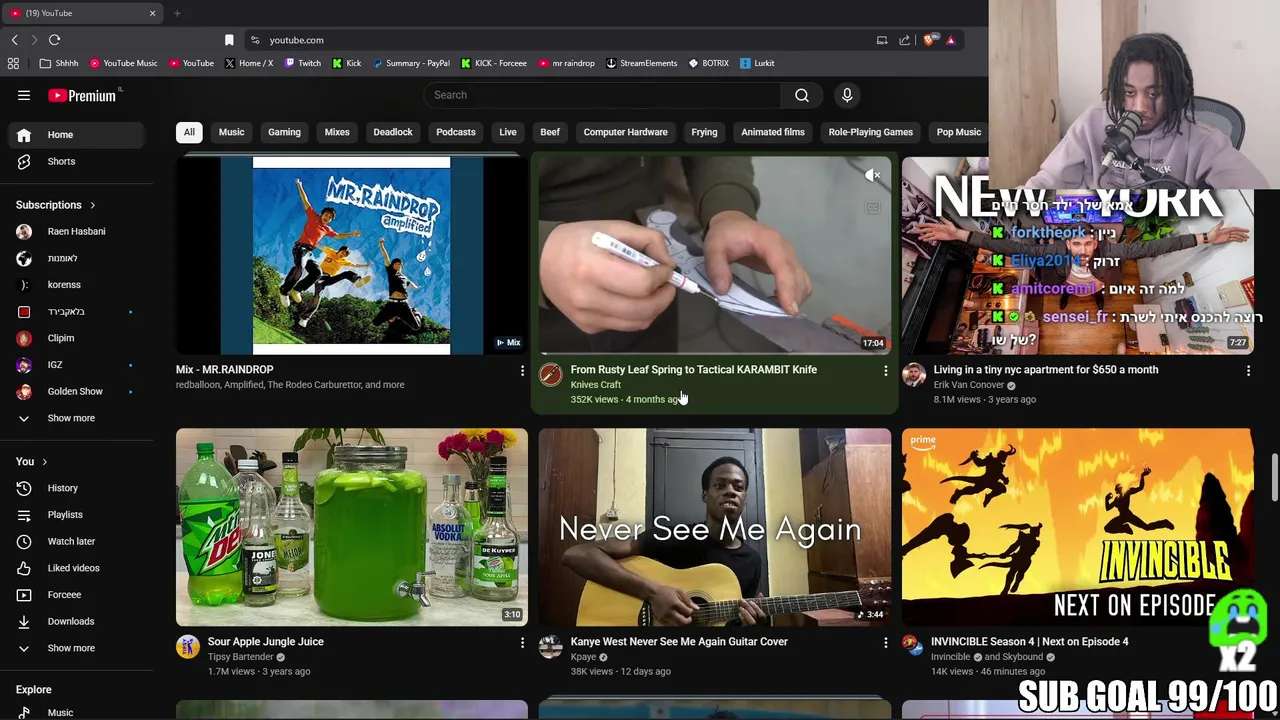Open the Summary - PayPal bookmark
Screen dimensions: 1280x720
pyautogui.click(x=411, y=63)
